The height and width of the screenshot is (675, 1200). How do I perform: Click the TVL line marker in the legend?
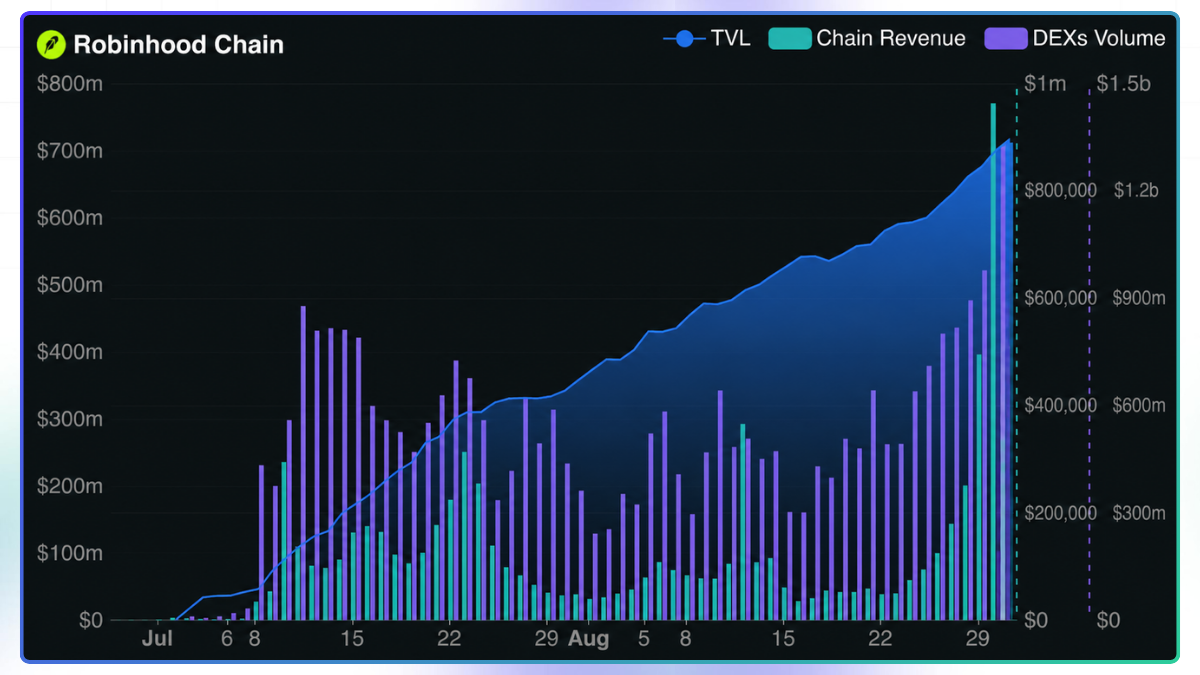click(x=684, y=39)
